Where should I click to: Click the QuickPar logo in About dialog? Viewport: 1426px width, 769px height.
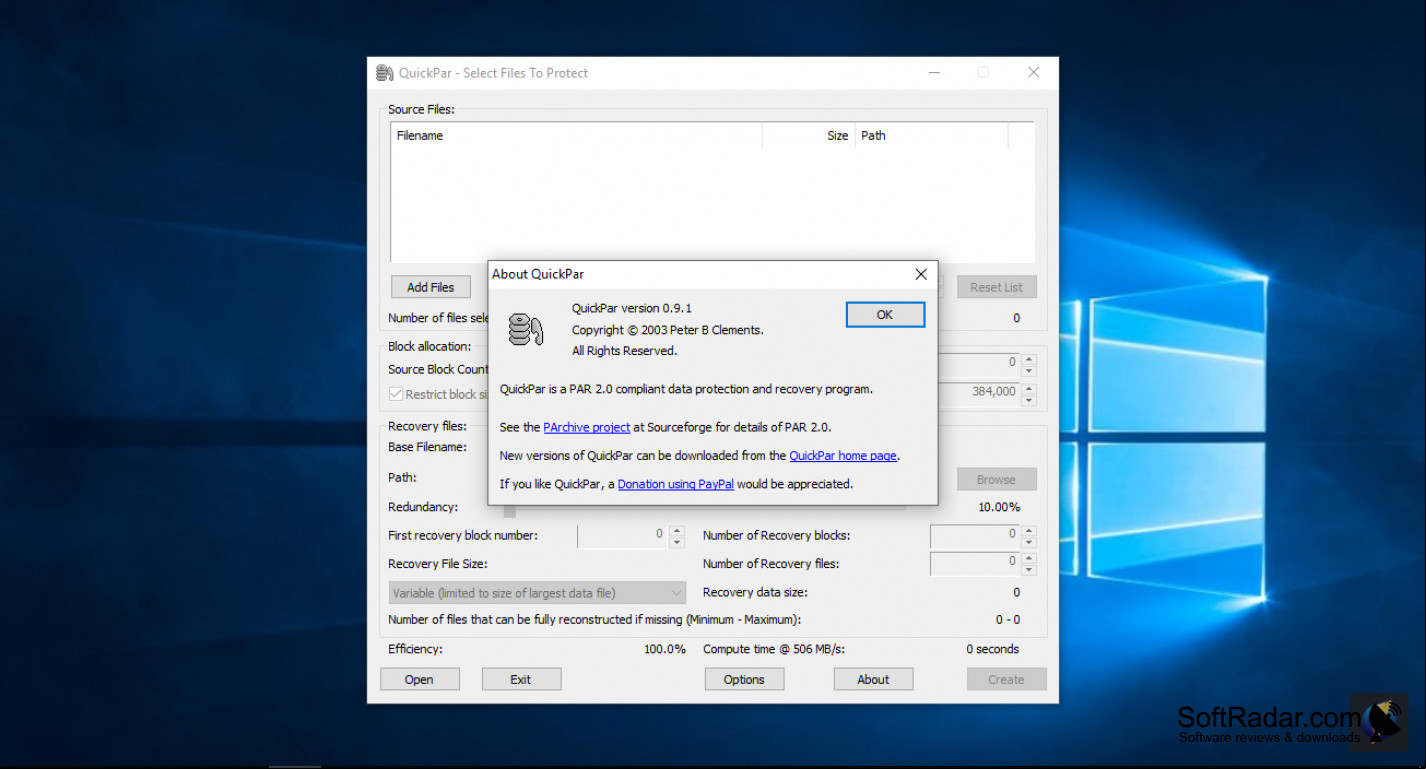525,329
